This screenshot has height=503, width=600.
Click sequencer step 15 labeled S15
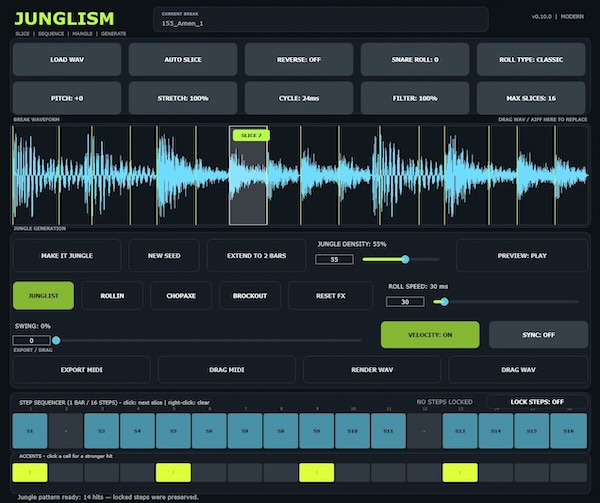pos(532,431)
